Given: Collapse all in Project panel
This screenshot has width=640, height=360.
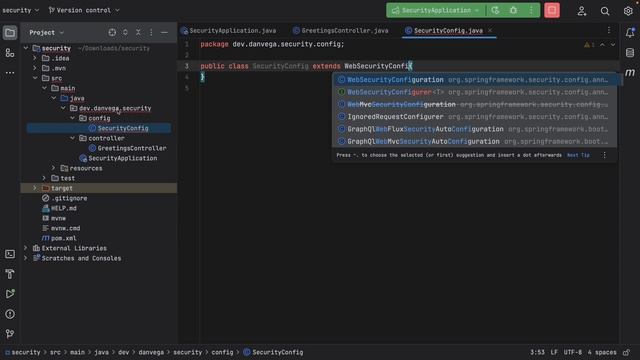Looking at the screenshot, I should pyautogui.click(x=138, y=32).
